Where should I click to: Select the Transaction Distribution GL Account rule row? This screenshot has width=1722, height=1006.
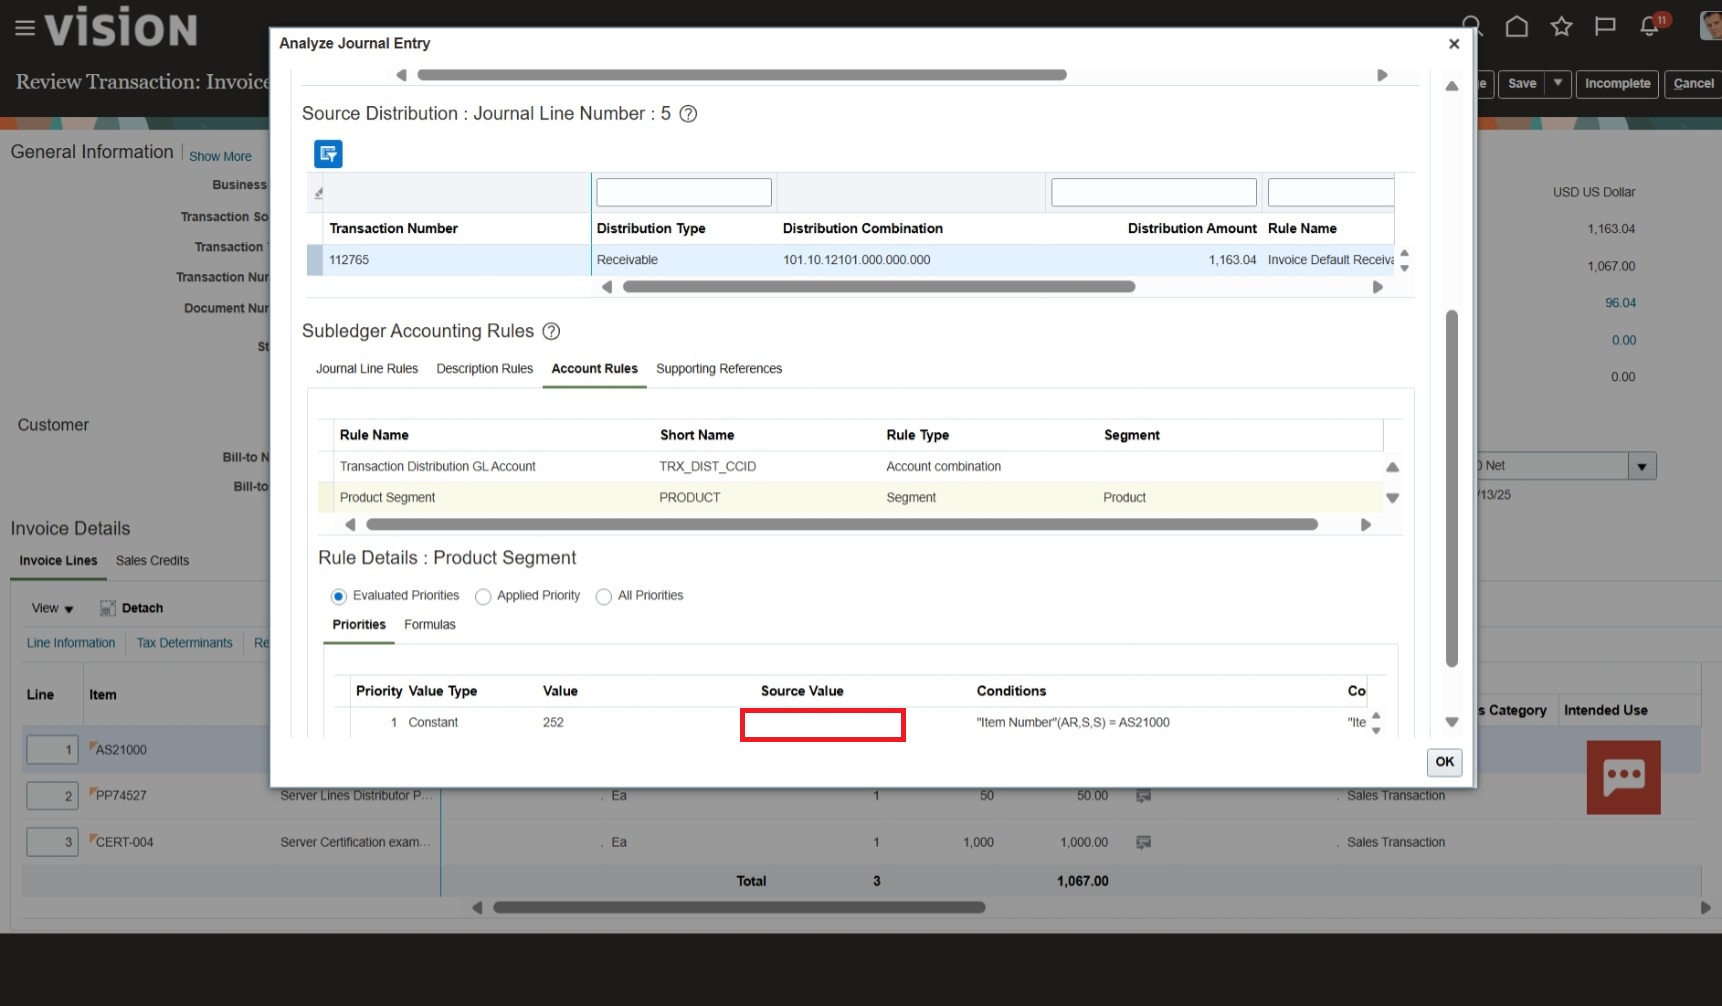point(850,467)
